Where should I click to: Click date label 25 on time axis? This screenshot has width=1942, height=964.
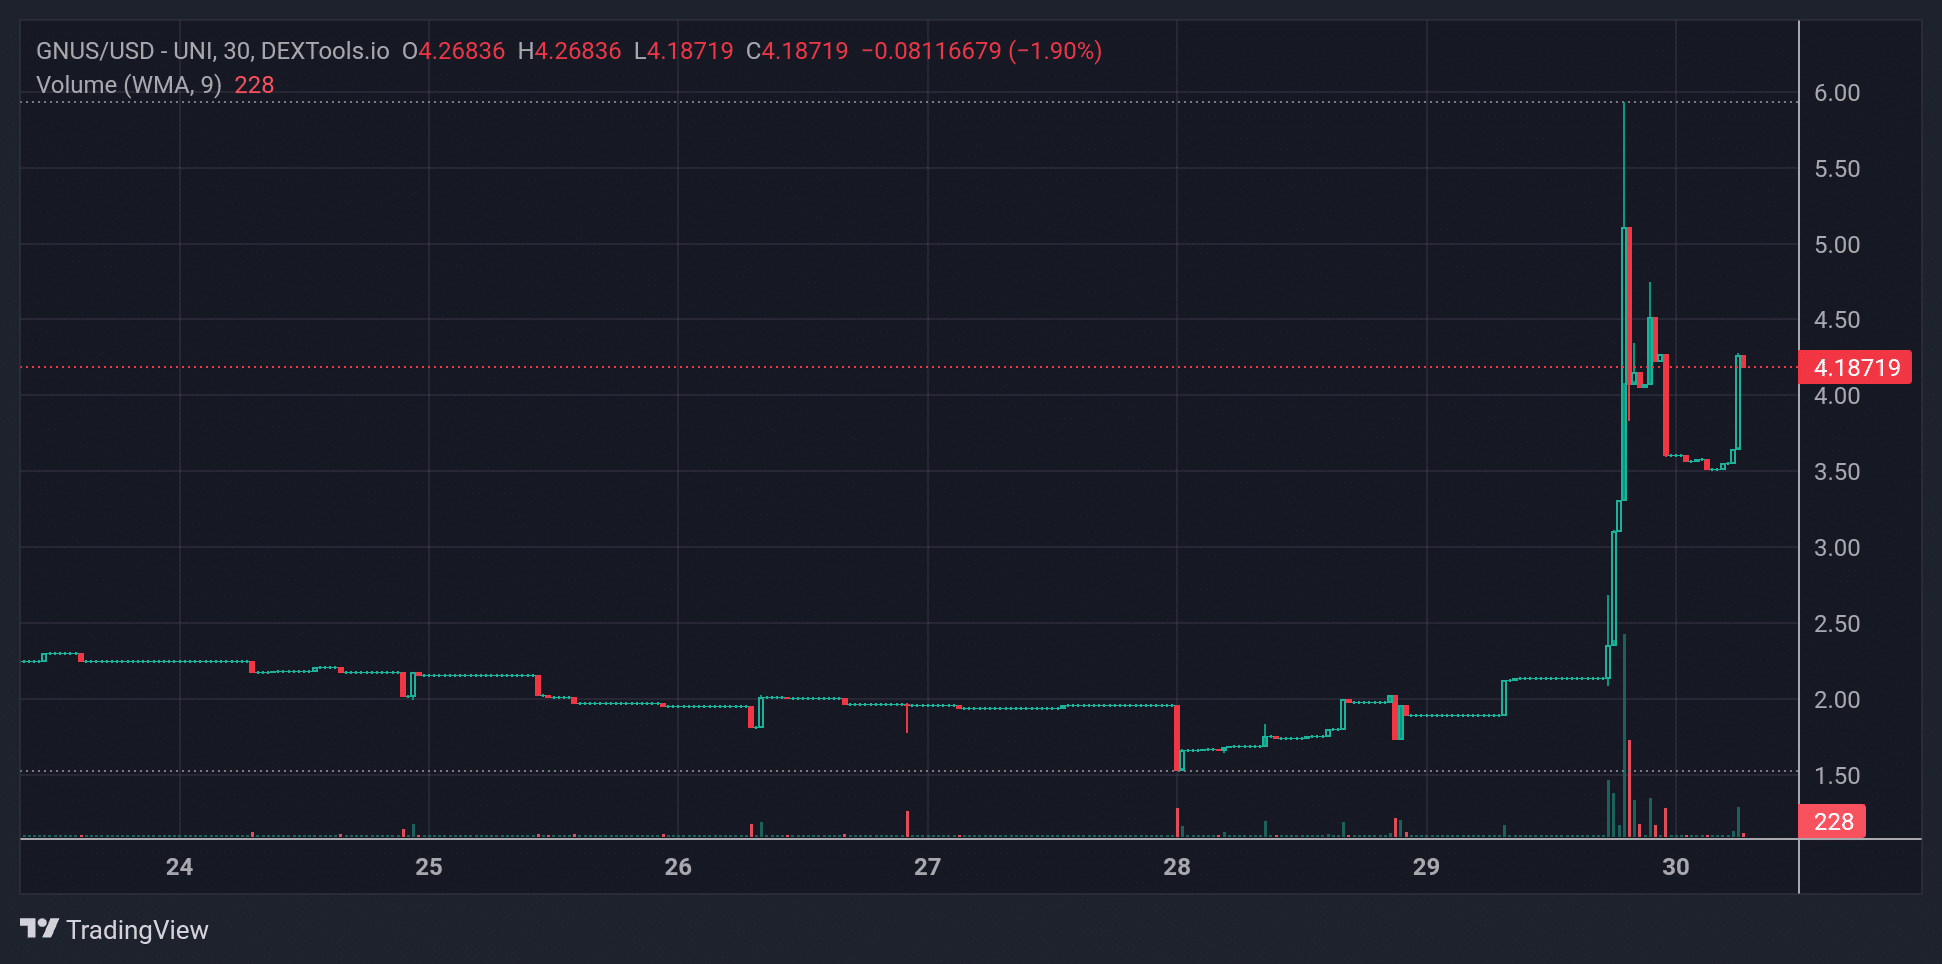[x=429, y=867]
